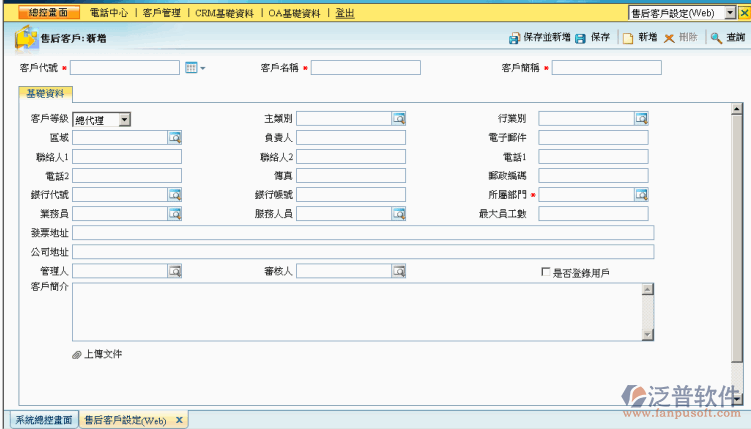Click 客戶簡介 textarea scroll-up arrow
Screen dimensions: 751x429
(x=648, y=289)
